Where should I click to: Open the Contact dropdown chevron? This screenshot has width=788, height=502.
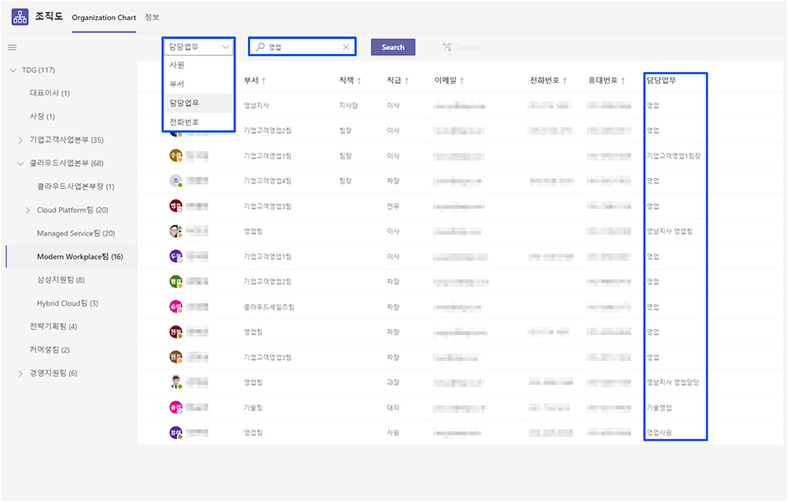point(488,47)
